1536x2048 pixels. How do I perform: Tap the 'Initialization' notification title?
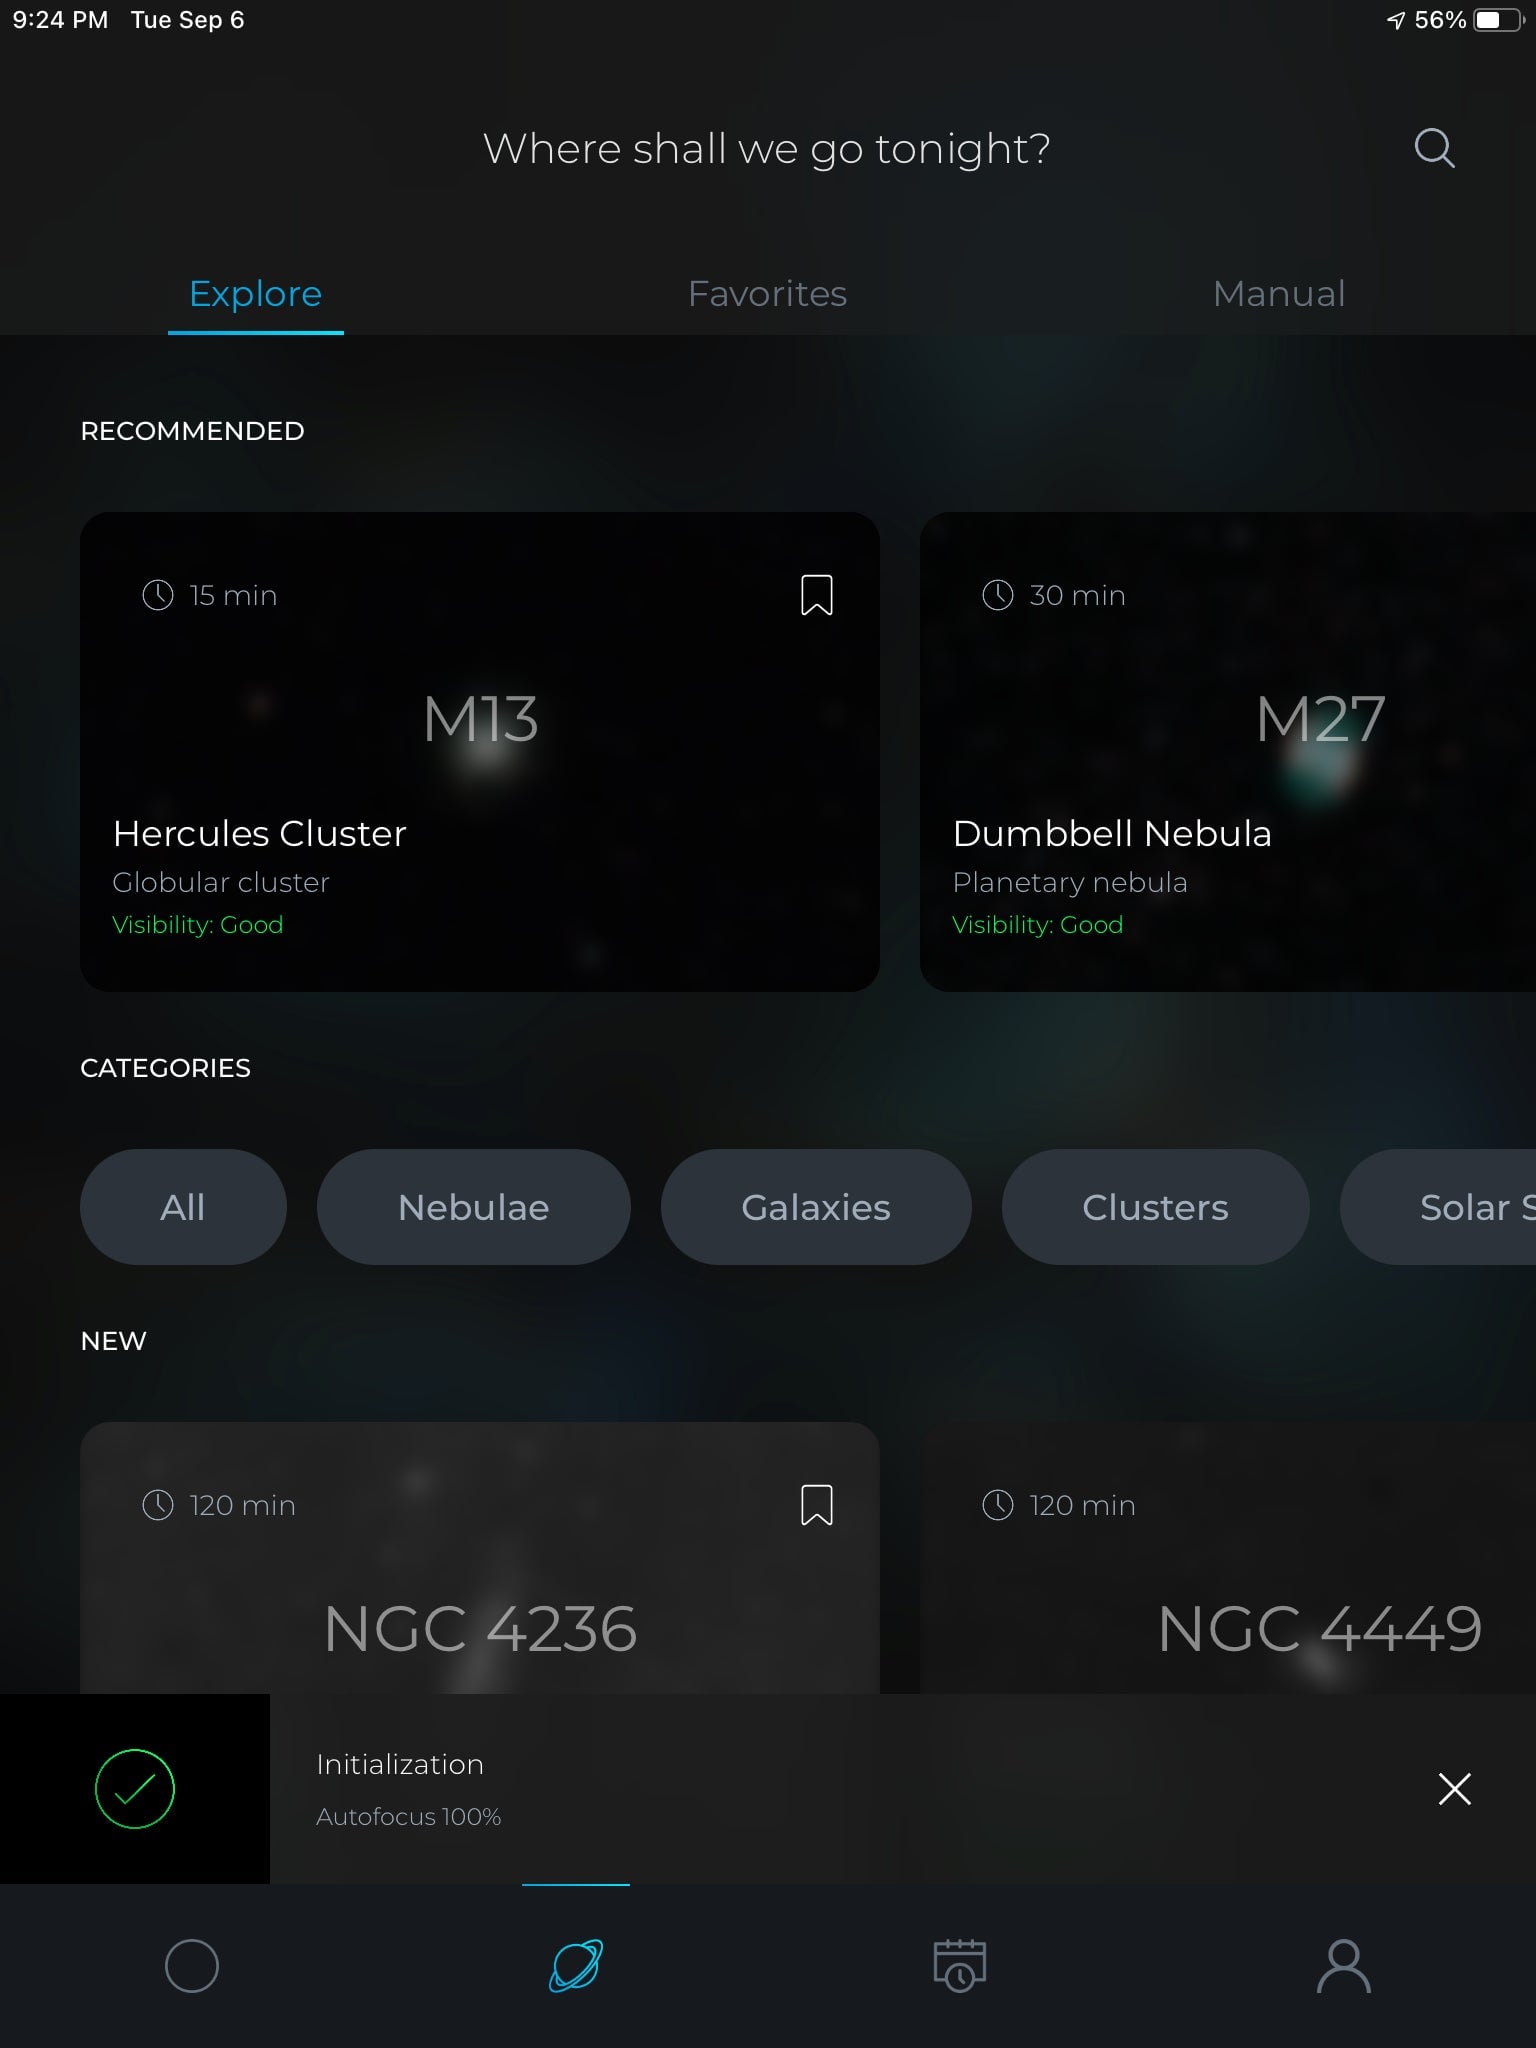pos(400,1765)
